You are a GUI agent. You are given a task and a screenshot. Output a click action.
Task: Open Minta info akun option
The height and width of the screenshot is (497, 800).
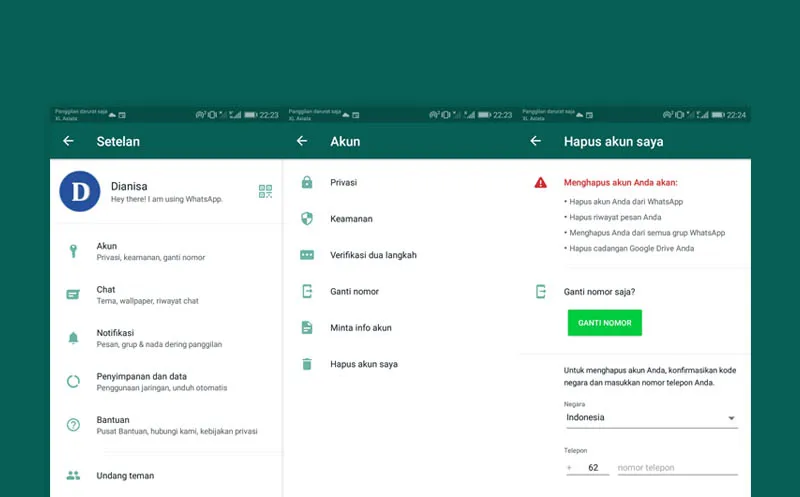tap(360, 328)
